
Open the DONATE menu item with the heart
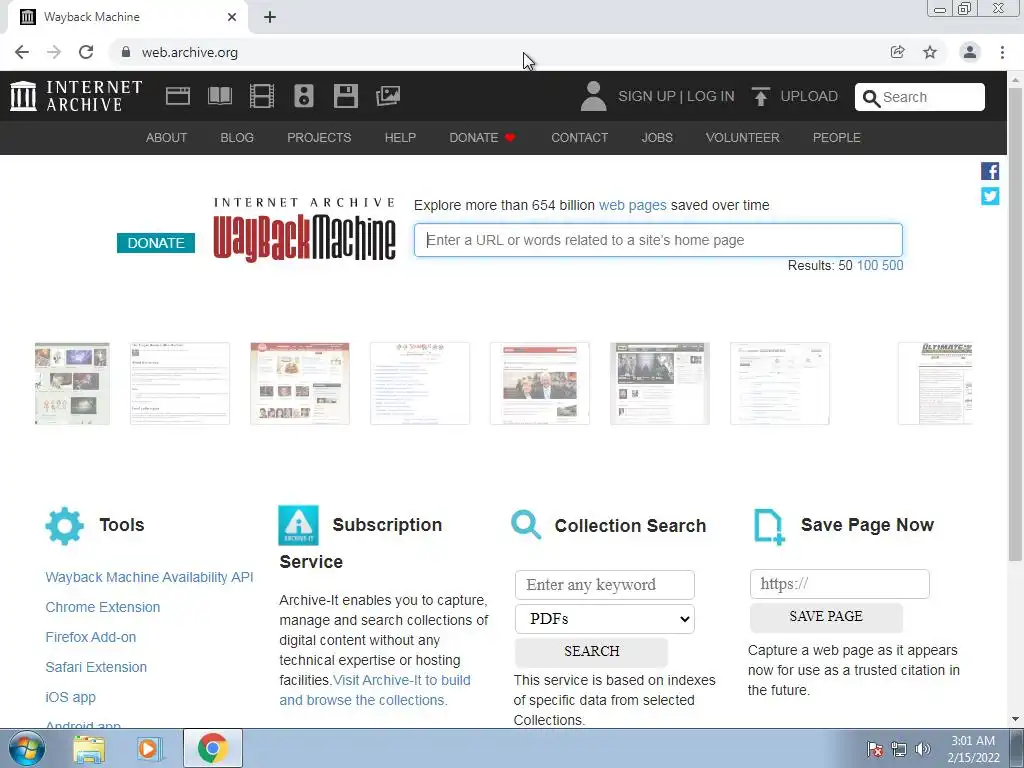tap(482, 138)
